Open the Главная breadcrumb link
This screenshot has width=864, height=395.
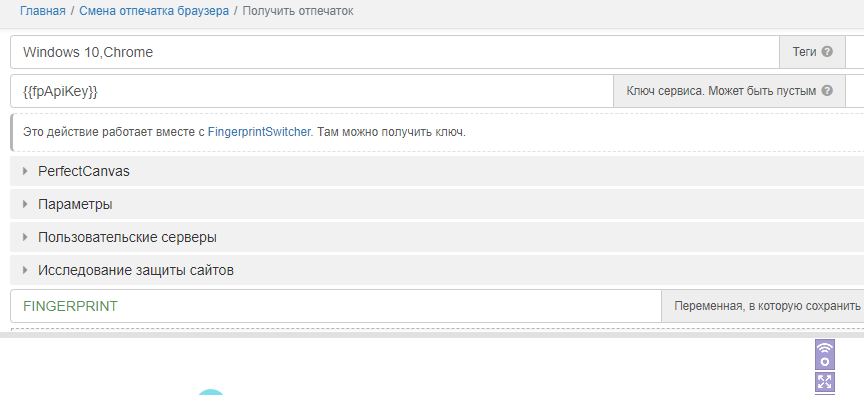42,10
